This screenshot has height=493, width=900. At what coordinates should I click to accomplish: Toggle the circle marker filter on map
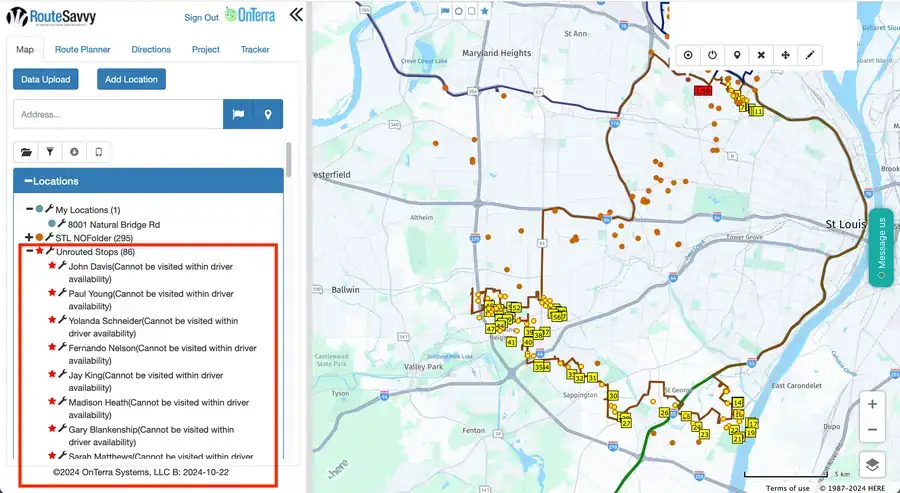click(x=459, y=11)
